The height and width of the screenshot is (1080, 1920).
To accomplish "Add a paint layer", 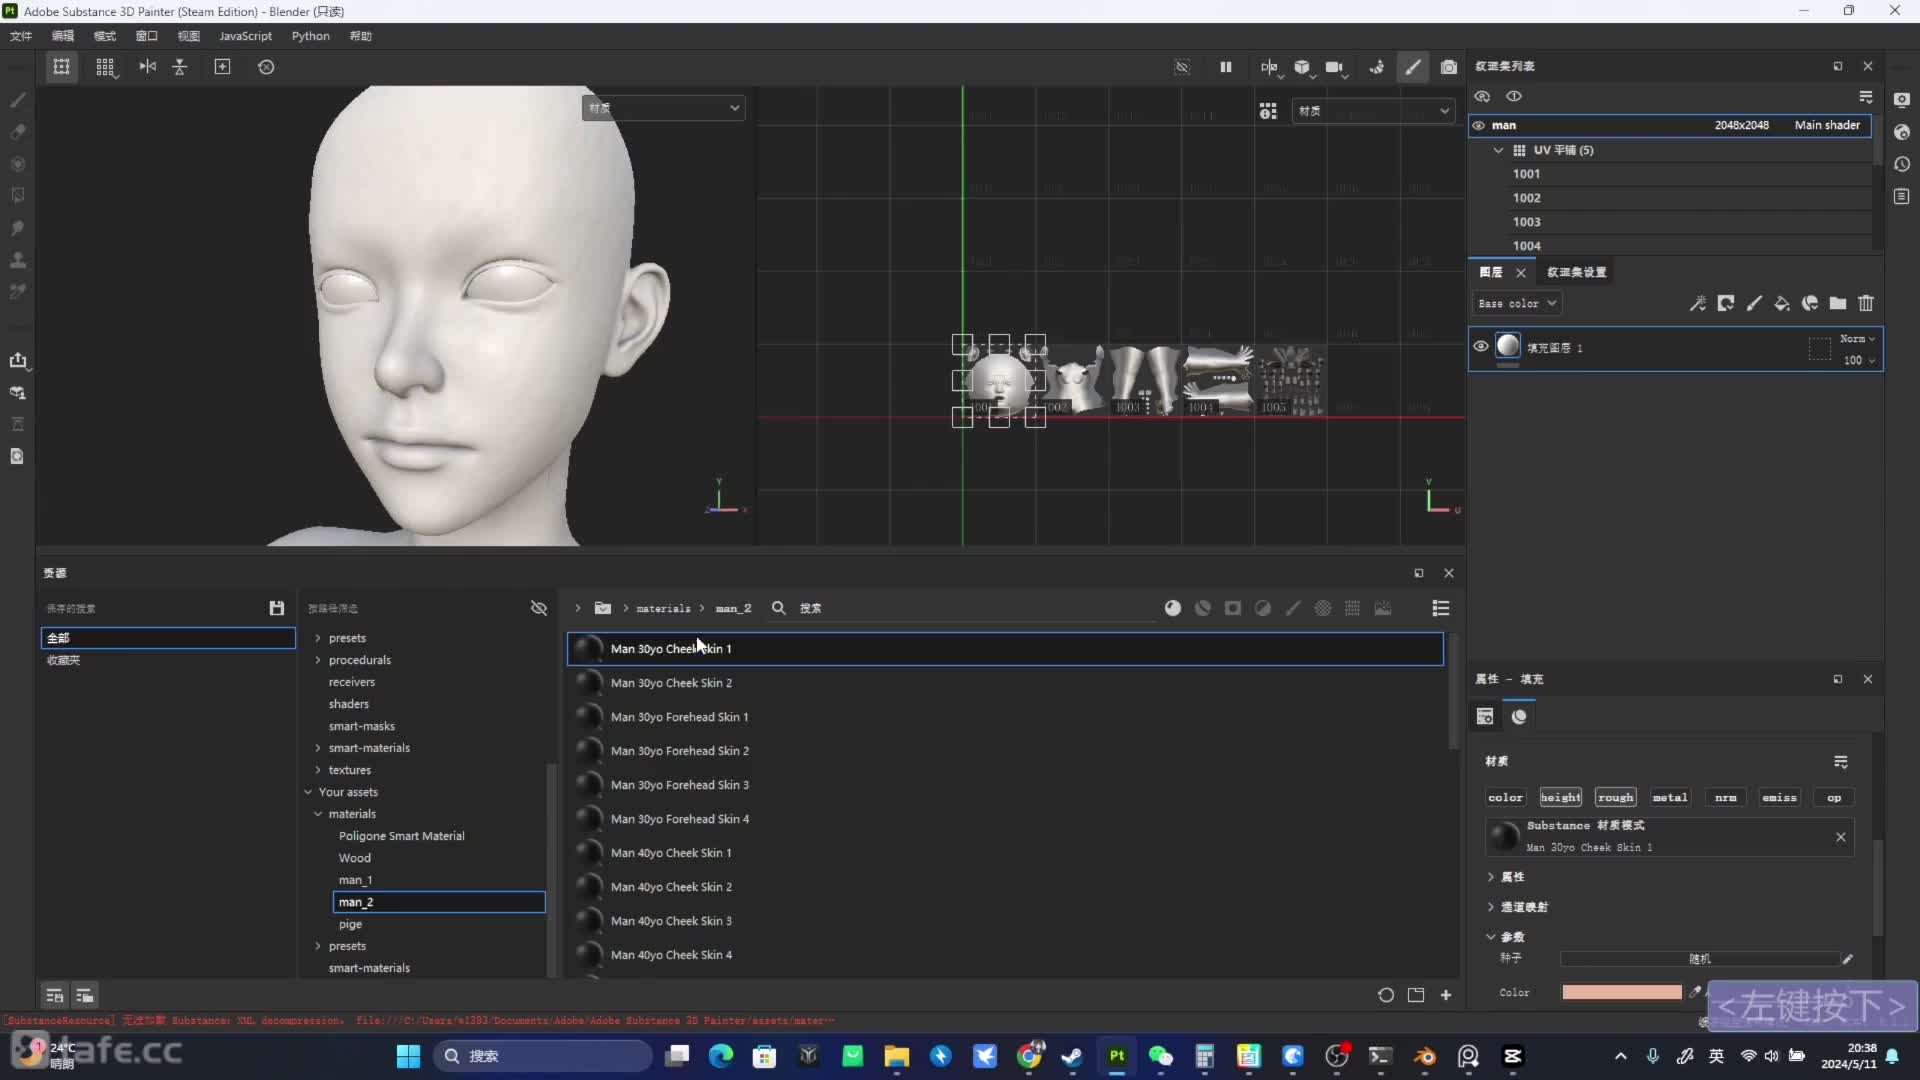I will pos(1754,303).
